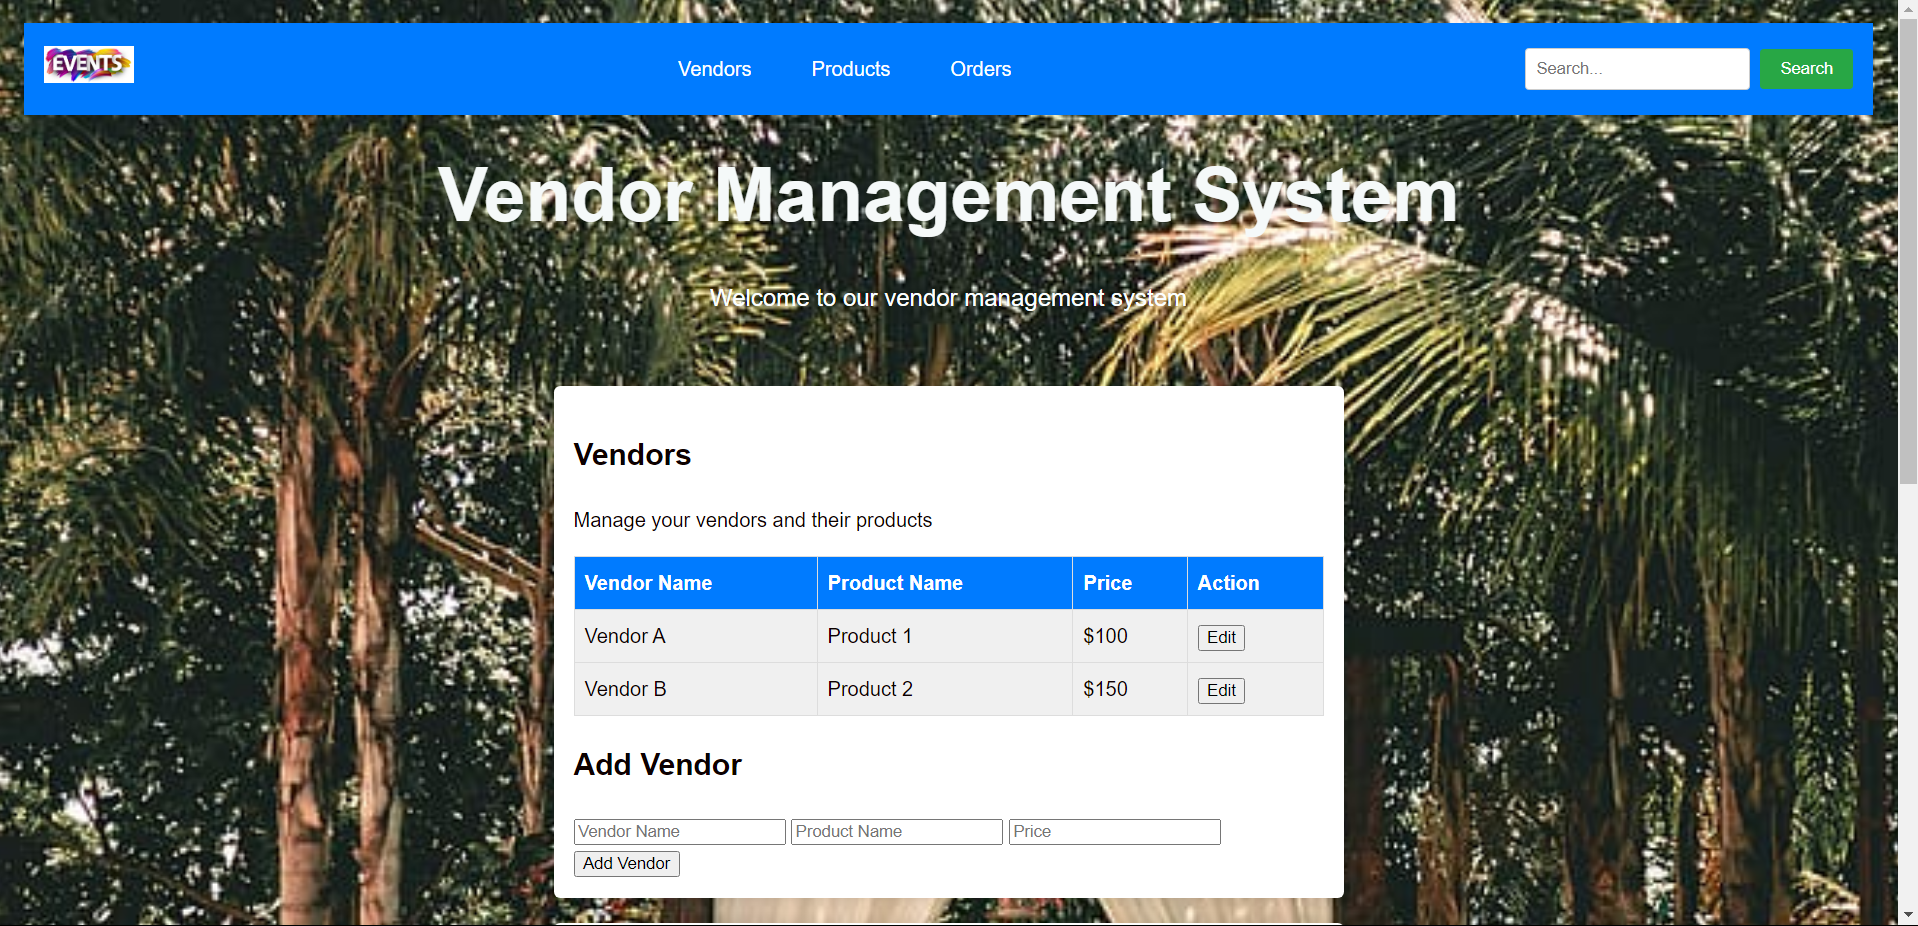The width and height of the screenshot is (1918, 926).
Task: Click the scrollbar up arrow
Action: (1908, 8)
